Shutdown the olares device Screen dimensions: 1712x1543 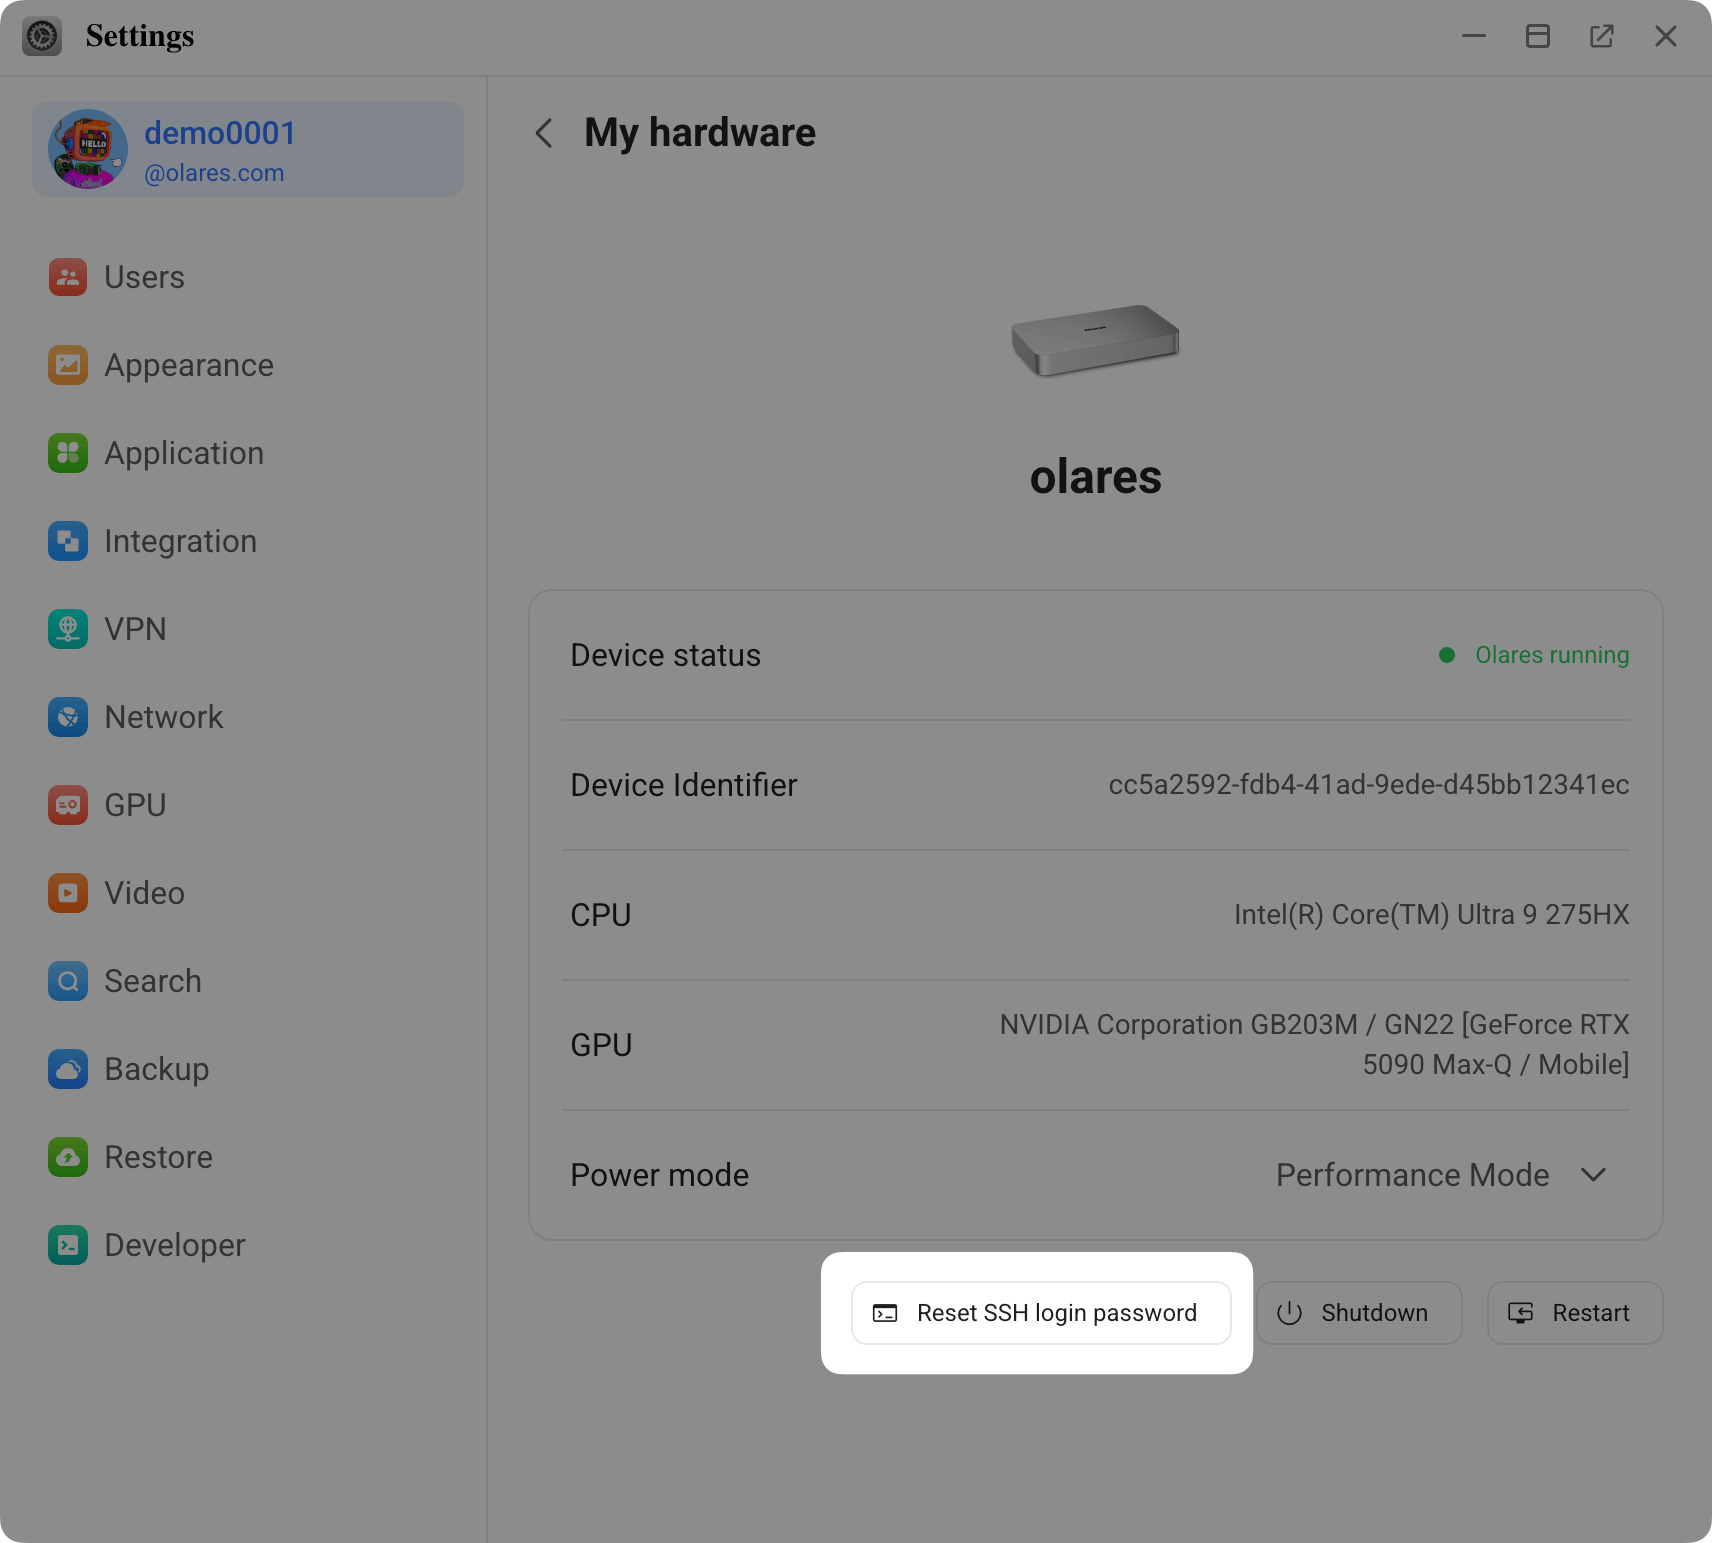pyautogui.click(x=1359, y=1312)
